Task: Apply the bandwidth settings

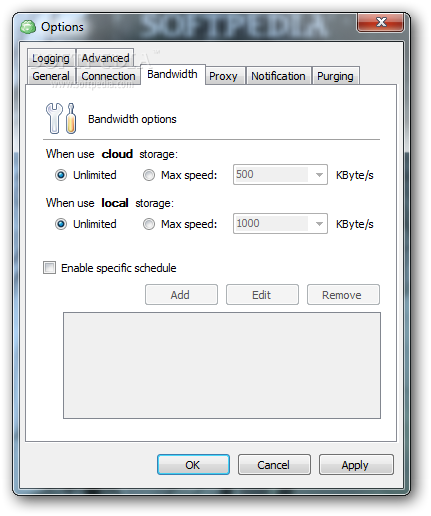Action: (x=356, y=465)
